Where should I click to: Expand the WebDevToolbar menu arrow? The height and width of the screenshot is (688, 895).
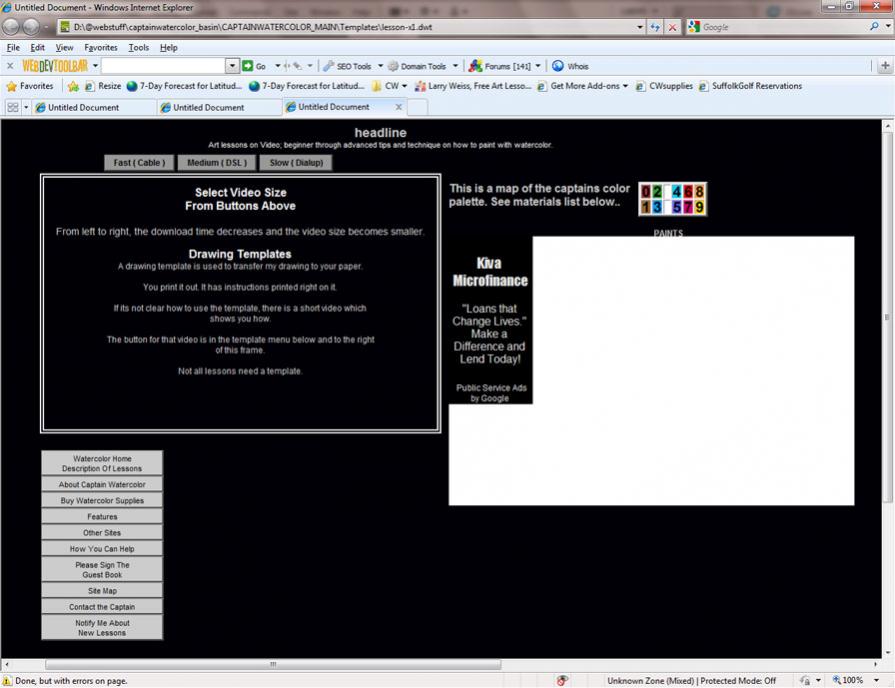(x=95, y=66)
